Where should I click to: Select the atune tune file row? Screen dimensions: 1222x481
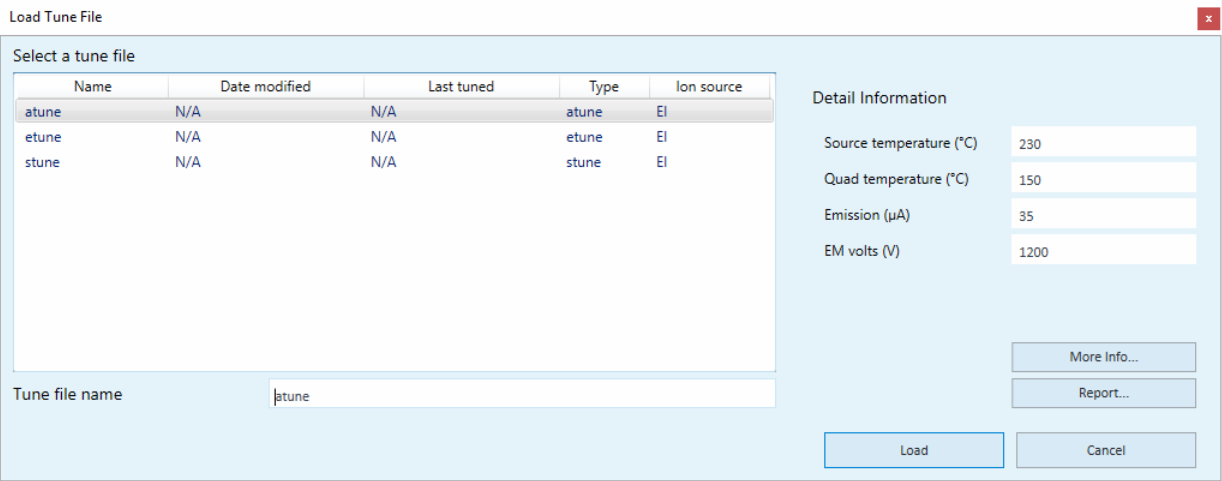pyautogui.click(x=394, y=112)
